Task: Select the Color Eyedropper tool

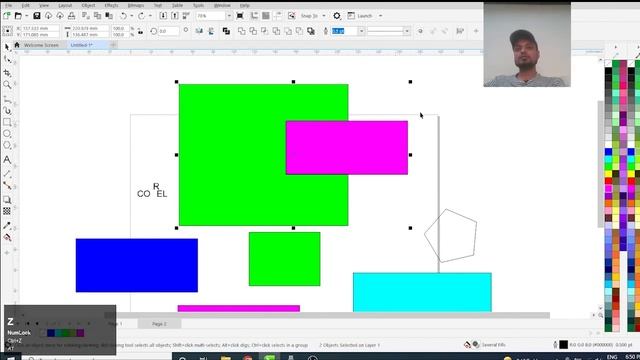Action: point(7,225)
